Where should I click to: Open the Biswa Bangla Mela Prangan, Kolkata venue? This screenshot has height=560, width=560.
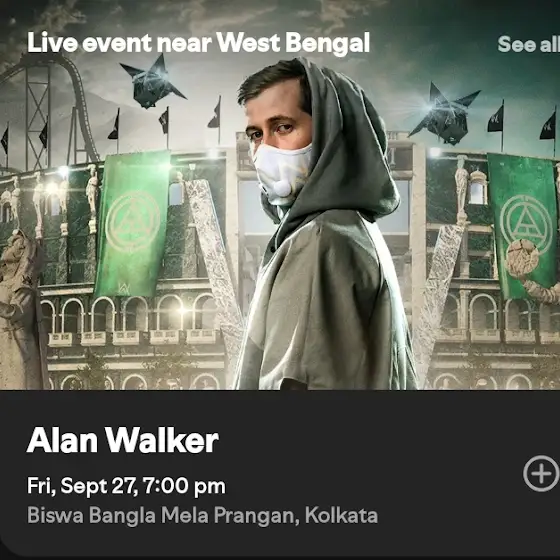click(x=202, y=515)
